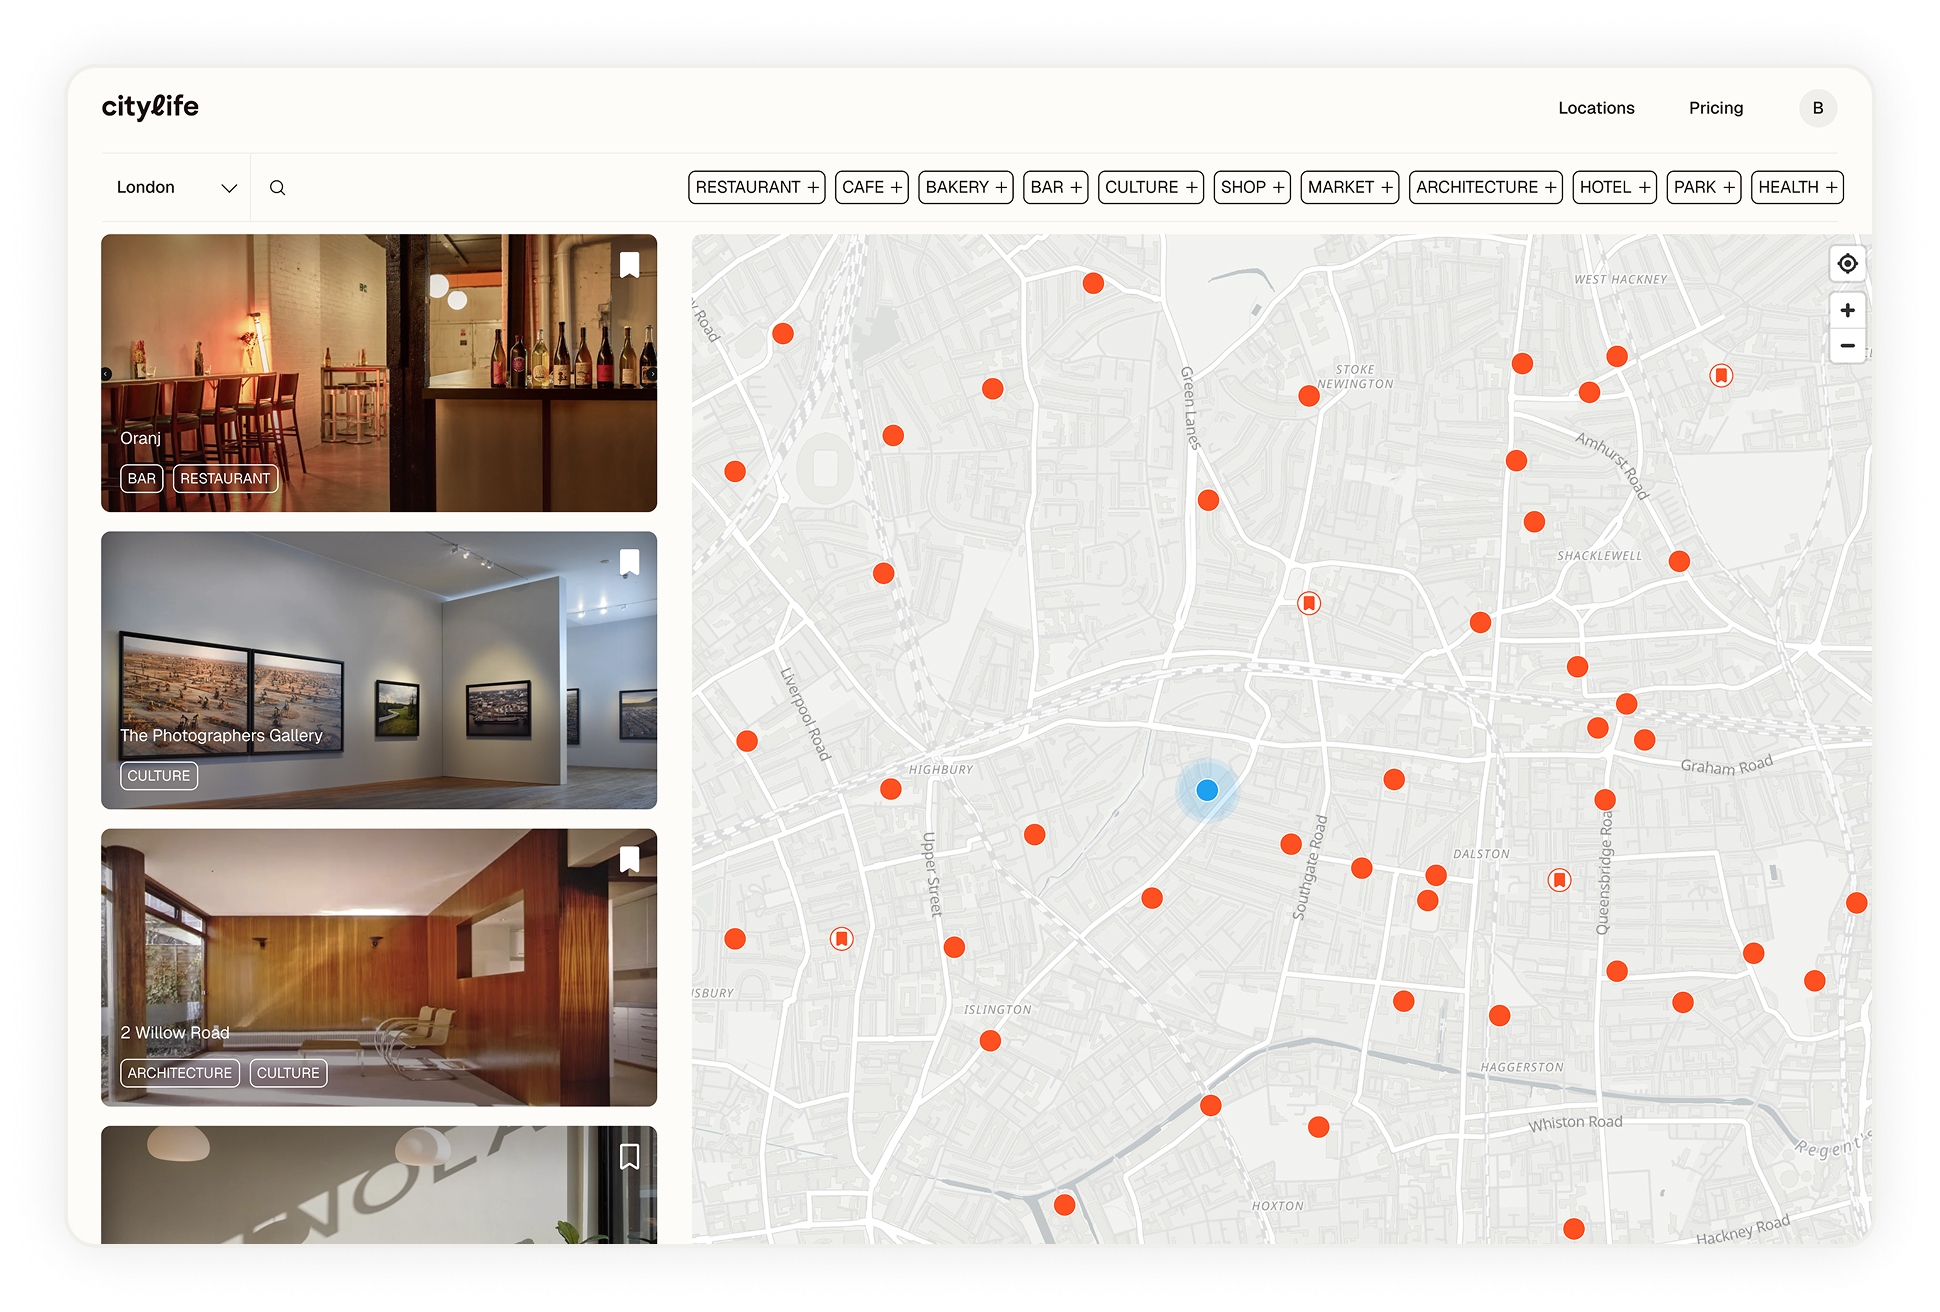Add HOTEL filter
Viewport: 1940px width, 1312px height.
click(x=1615, y=188)
